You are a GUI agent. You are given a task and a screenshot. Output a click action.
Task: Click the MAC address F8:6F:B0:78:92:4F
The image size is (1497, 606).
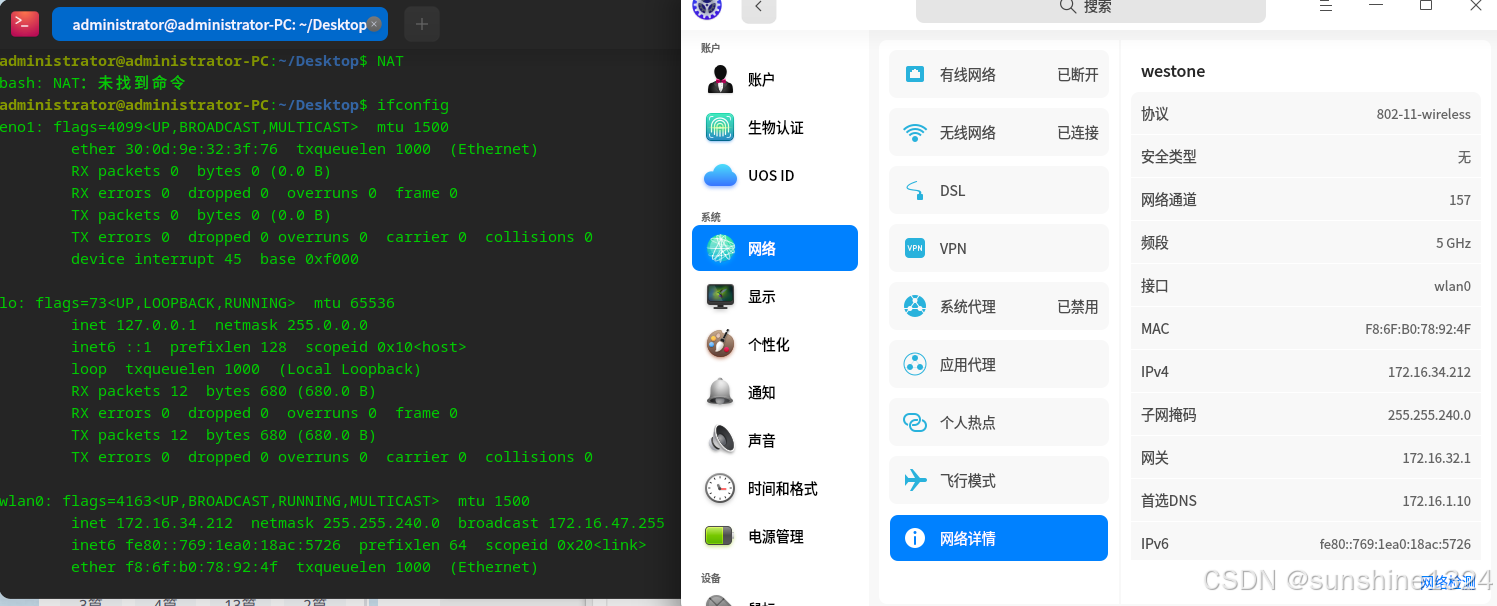pos(1418,329)
